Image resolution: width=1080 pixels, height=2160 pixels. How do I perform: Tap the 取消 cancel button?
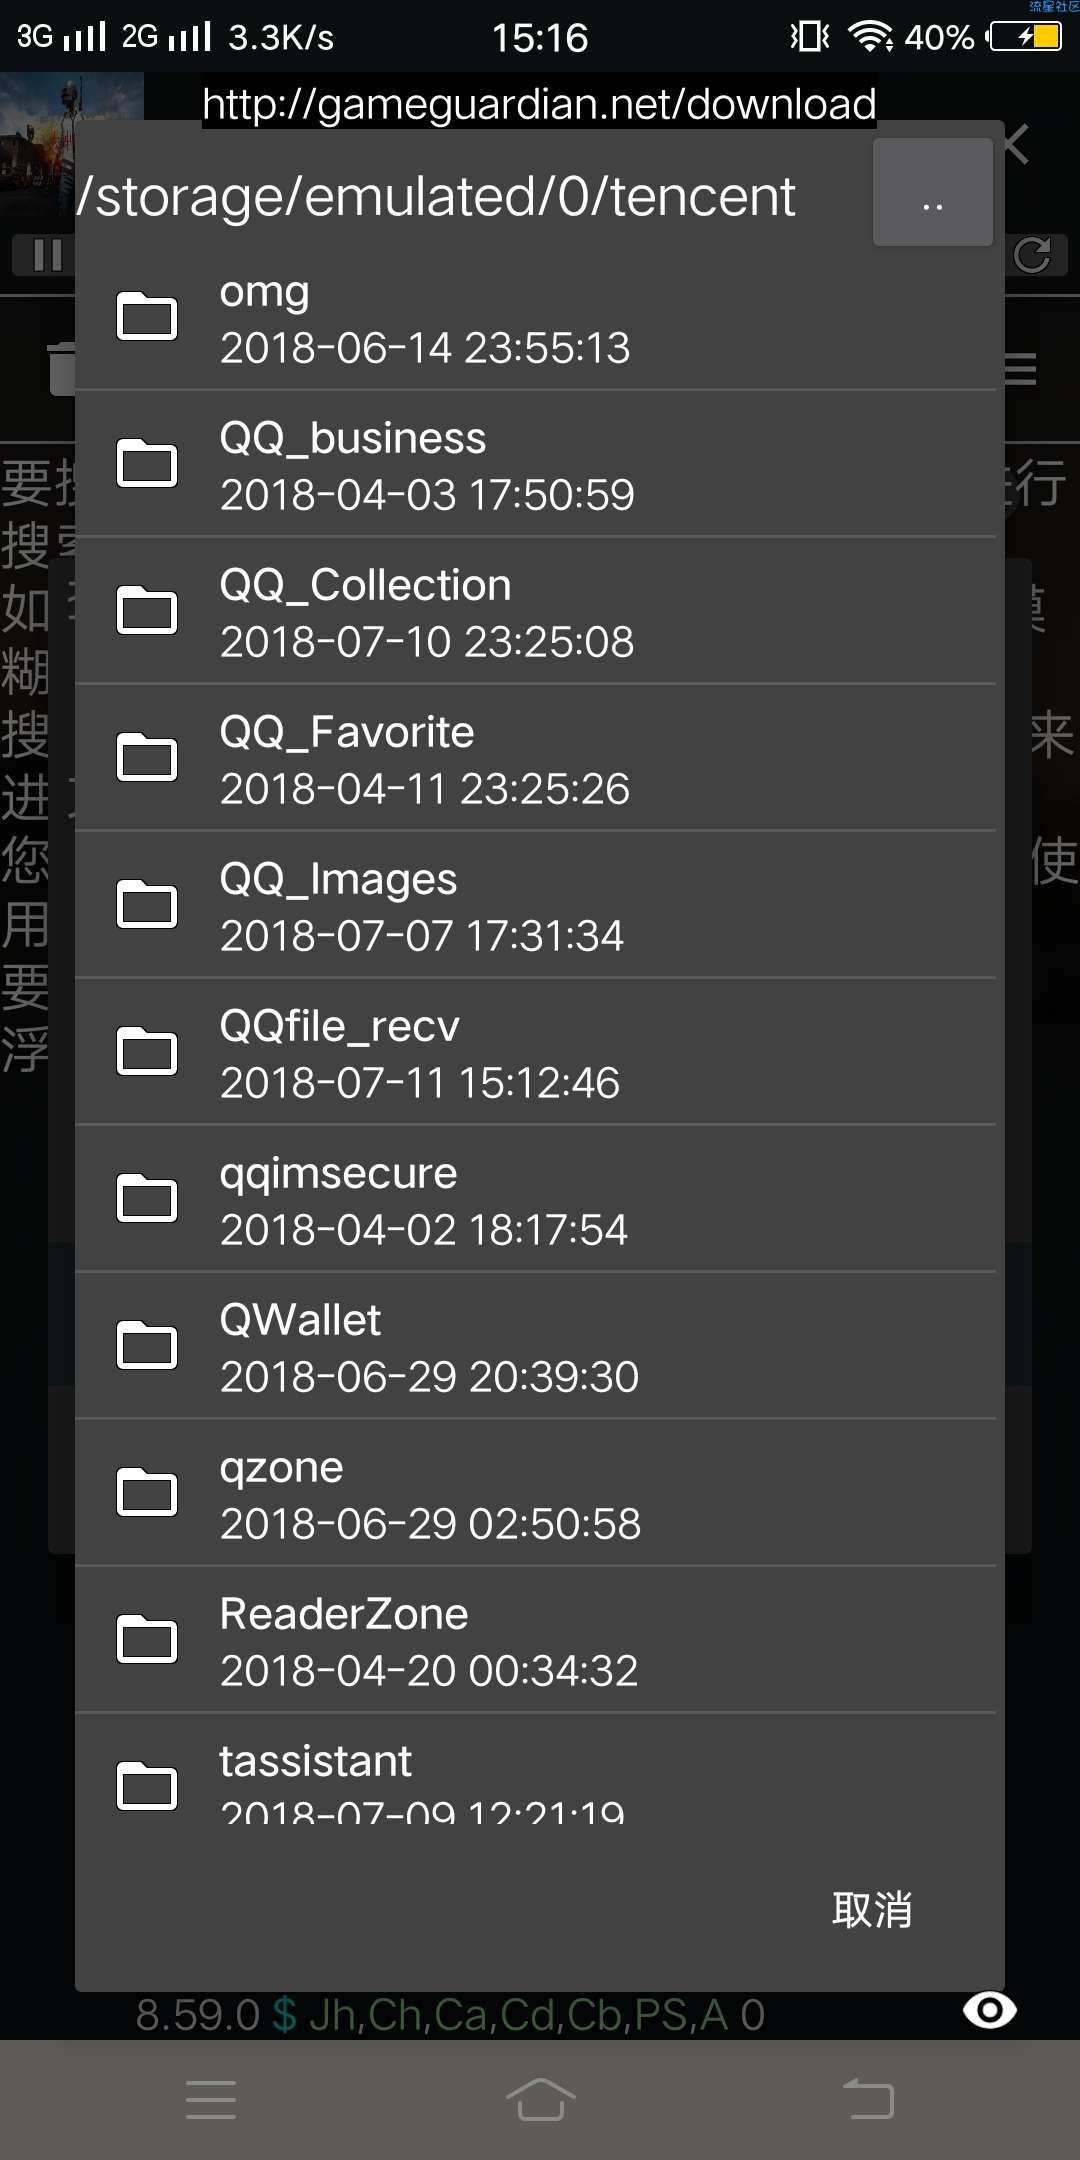point(872,1909)
